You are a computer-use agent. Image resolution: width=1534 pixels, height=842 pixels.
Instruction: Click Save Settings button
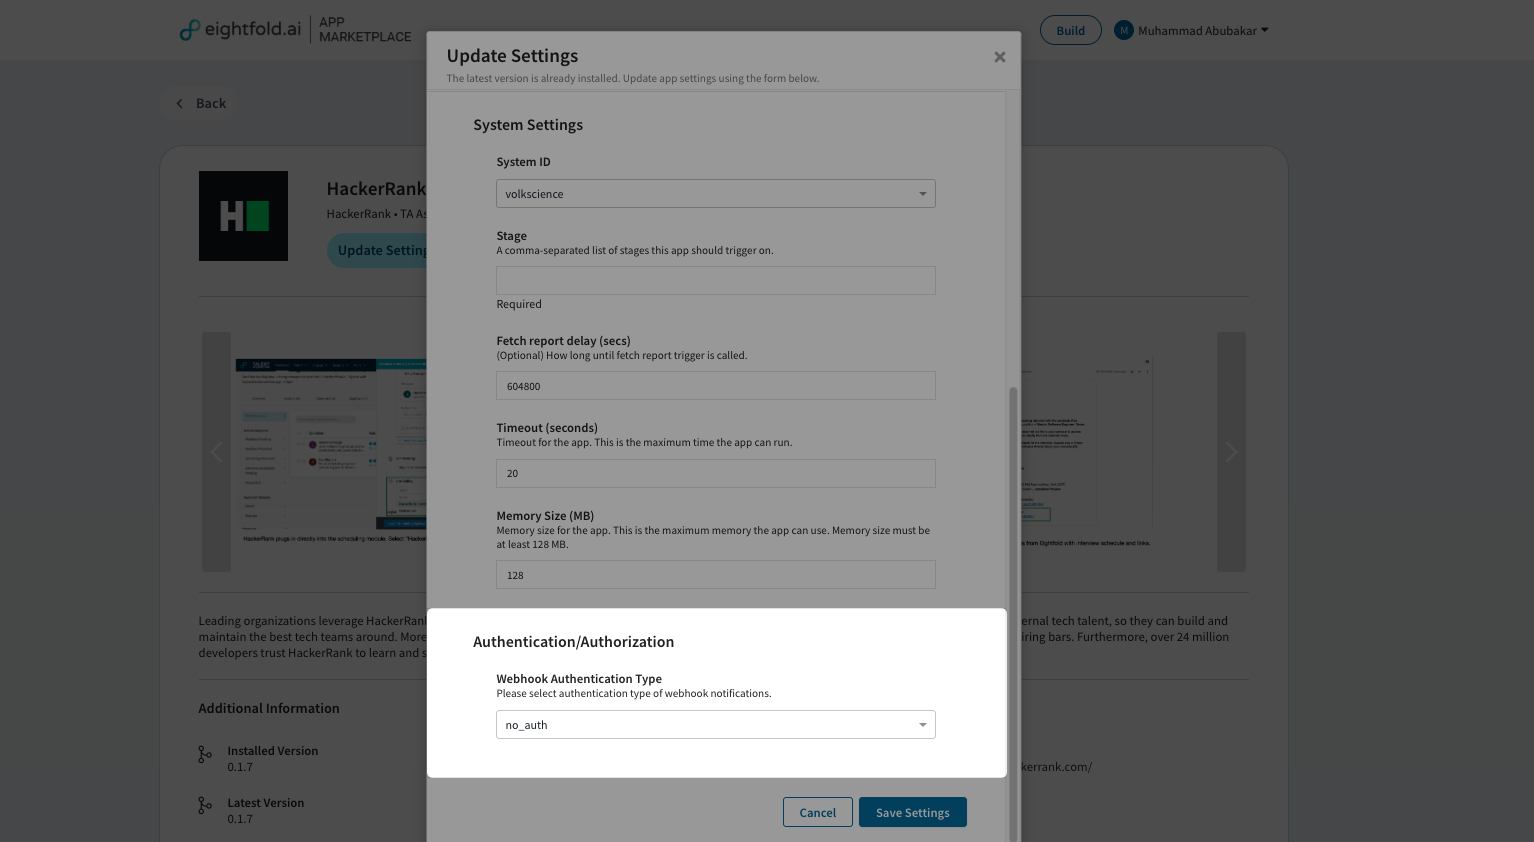point(913,812)
